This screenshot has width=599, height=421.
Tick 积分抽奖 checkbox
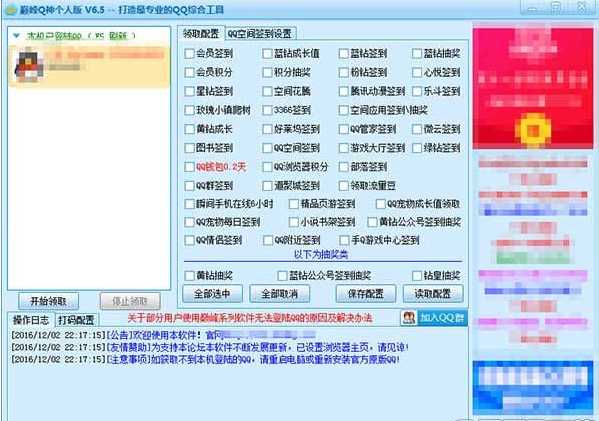tap(267, 72)
